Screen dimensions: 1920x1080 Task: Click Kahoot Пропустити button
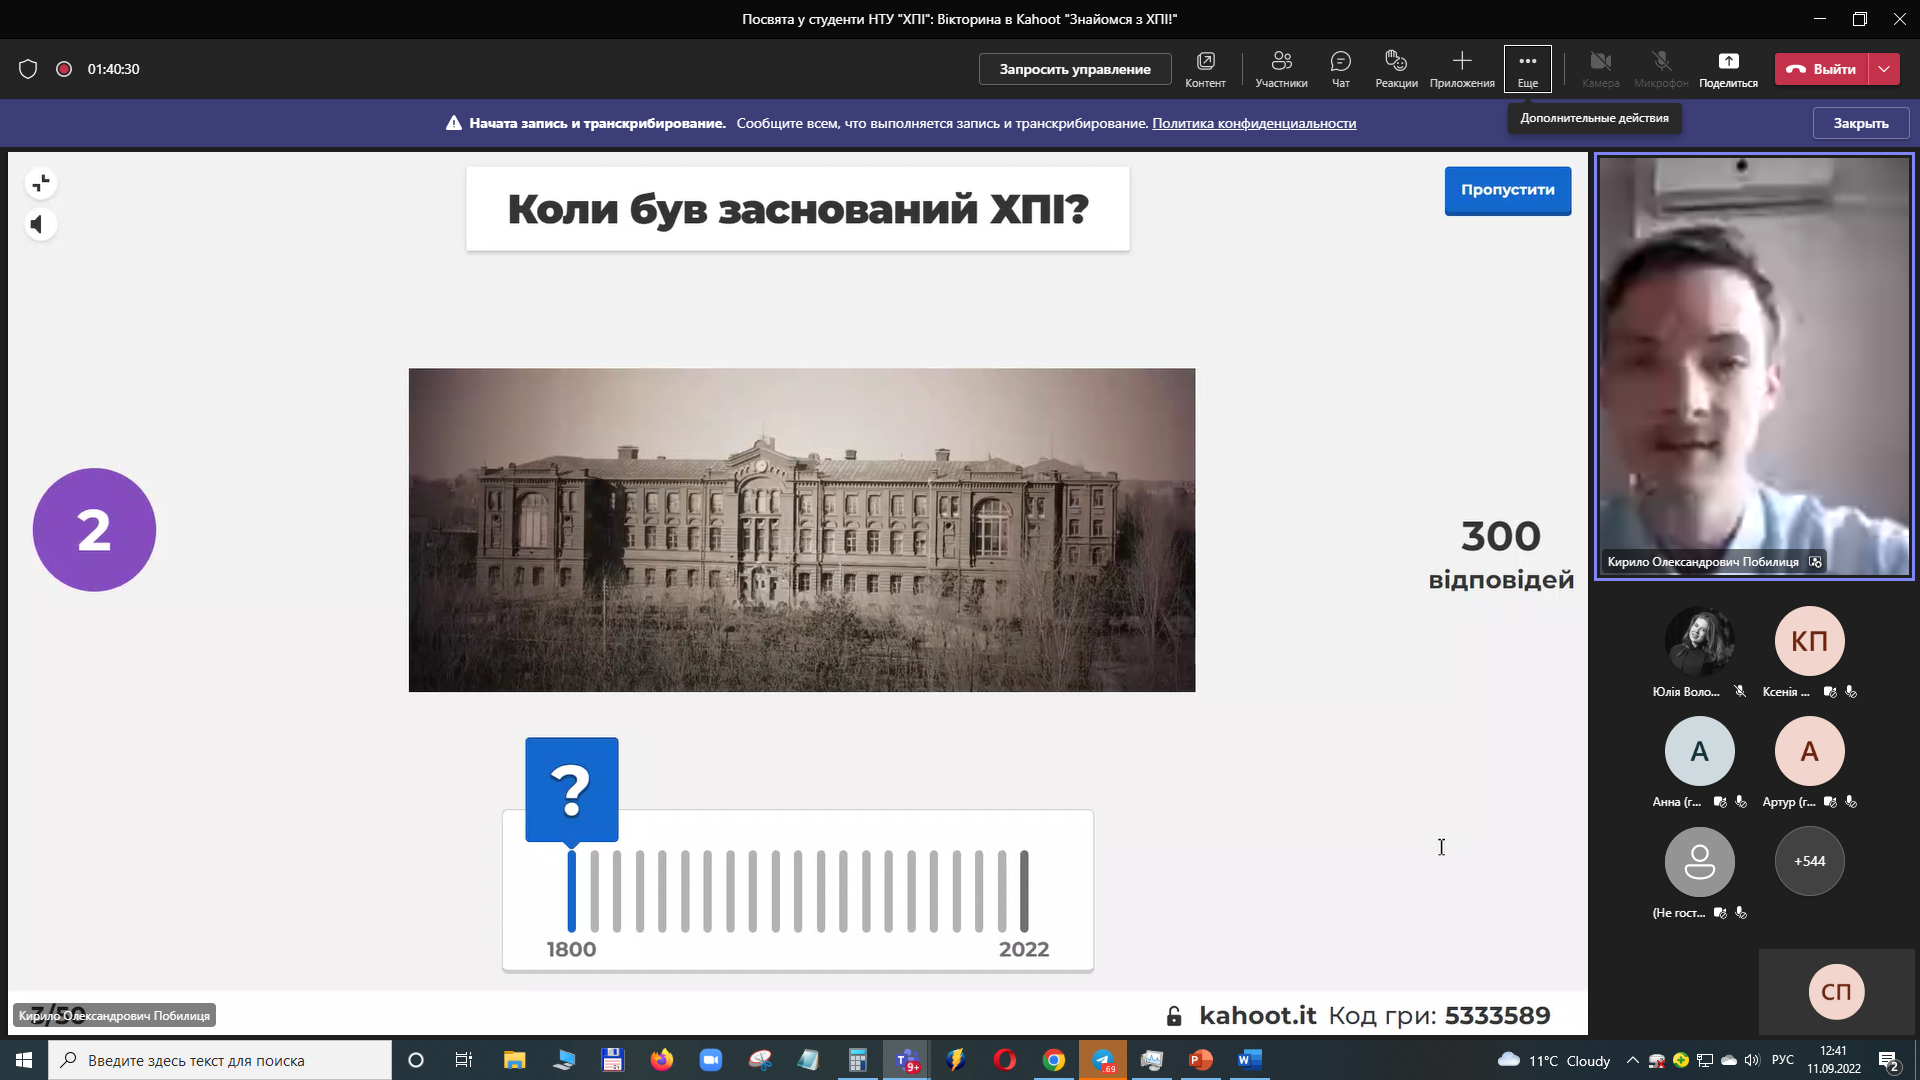[x=1507, y=190]
